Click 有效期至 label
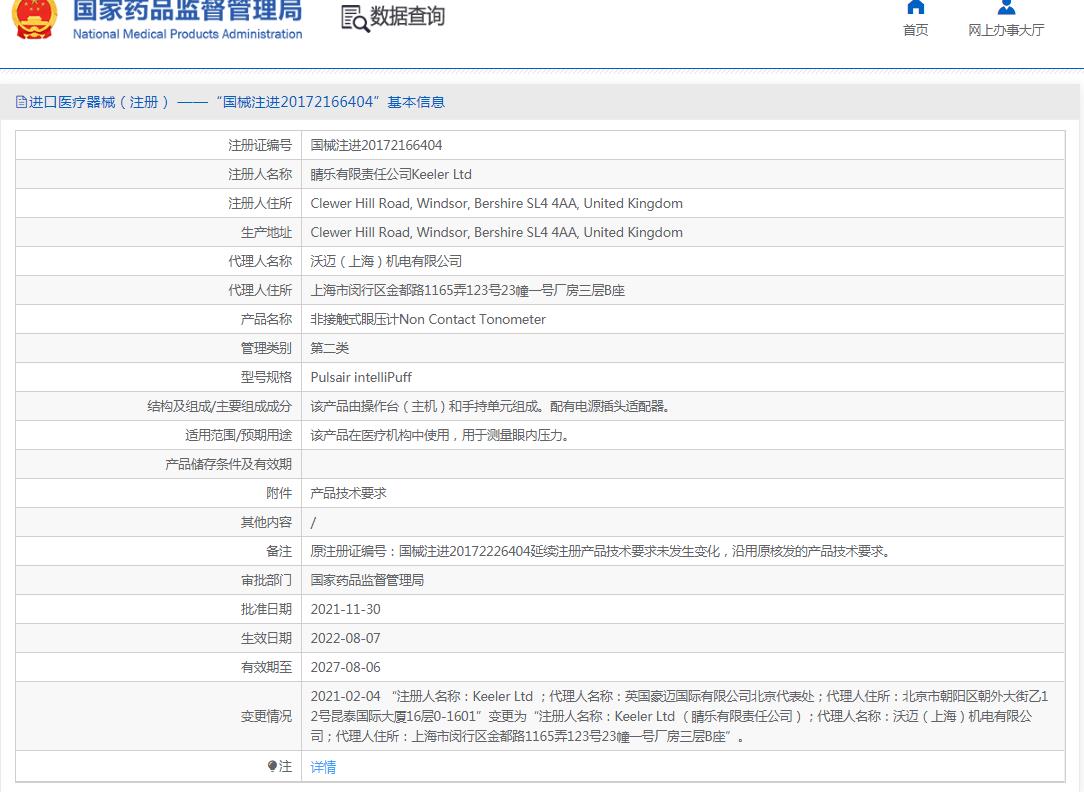Image resolution: width=1084 pixels, height=792 pixels. coord(266,668)
